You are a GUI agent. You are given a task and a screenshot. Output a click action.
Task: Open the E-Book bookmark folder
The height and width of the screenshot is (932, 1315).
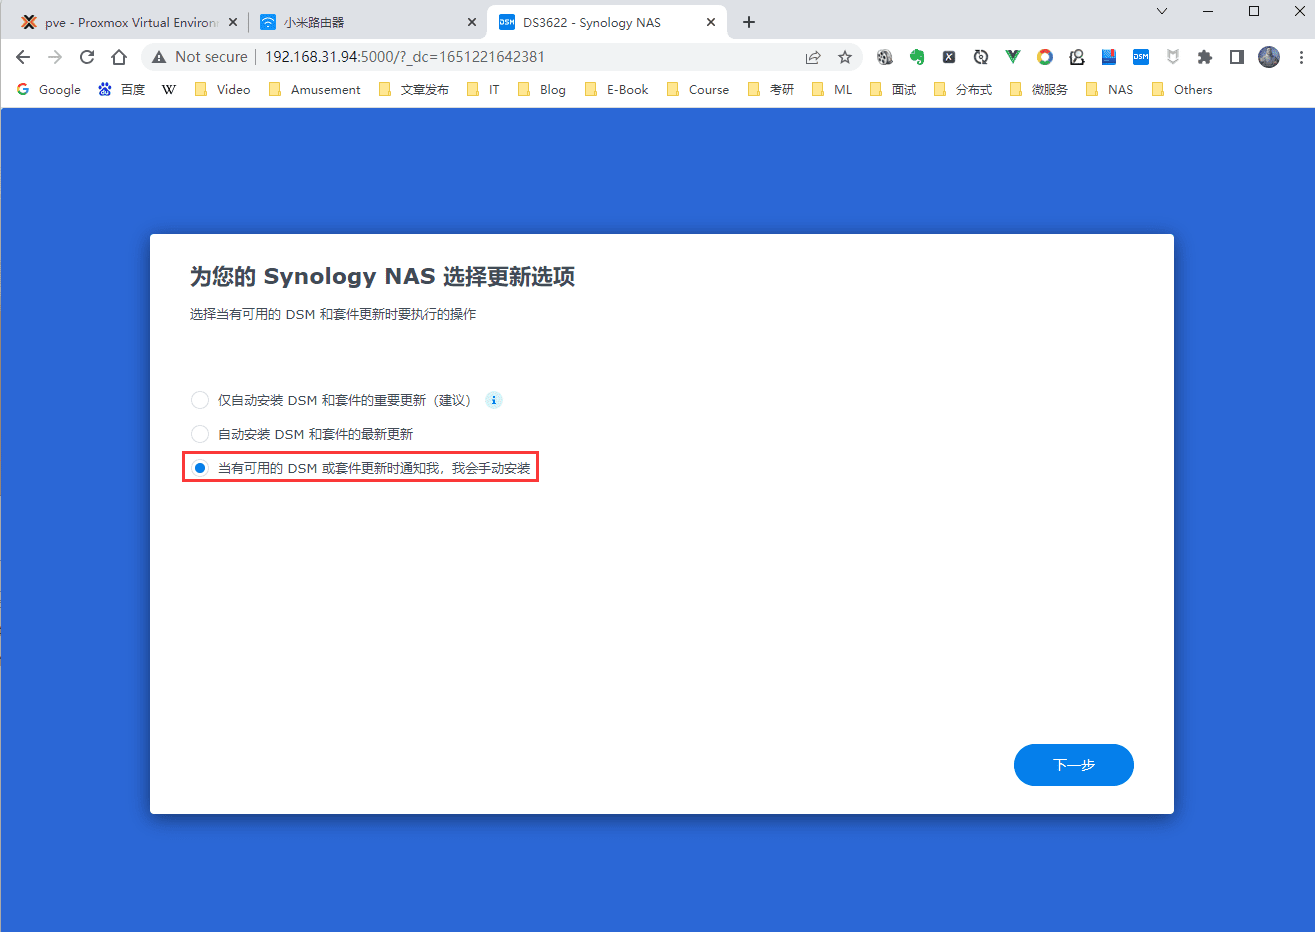pyautogui.click(x=617, y=90)
